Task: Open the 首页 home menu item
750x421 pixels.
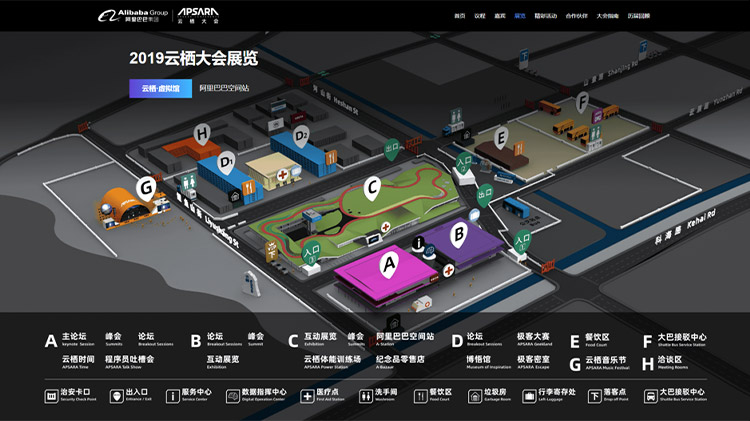Action: pos(460,16)
